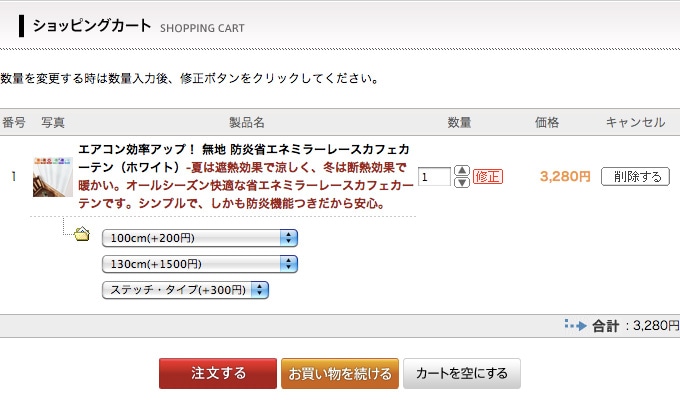Viewport: 680px width, 400px height.
Task: Click the blue arrow icon beside 合計
Action: tap(574, 325)
